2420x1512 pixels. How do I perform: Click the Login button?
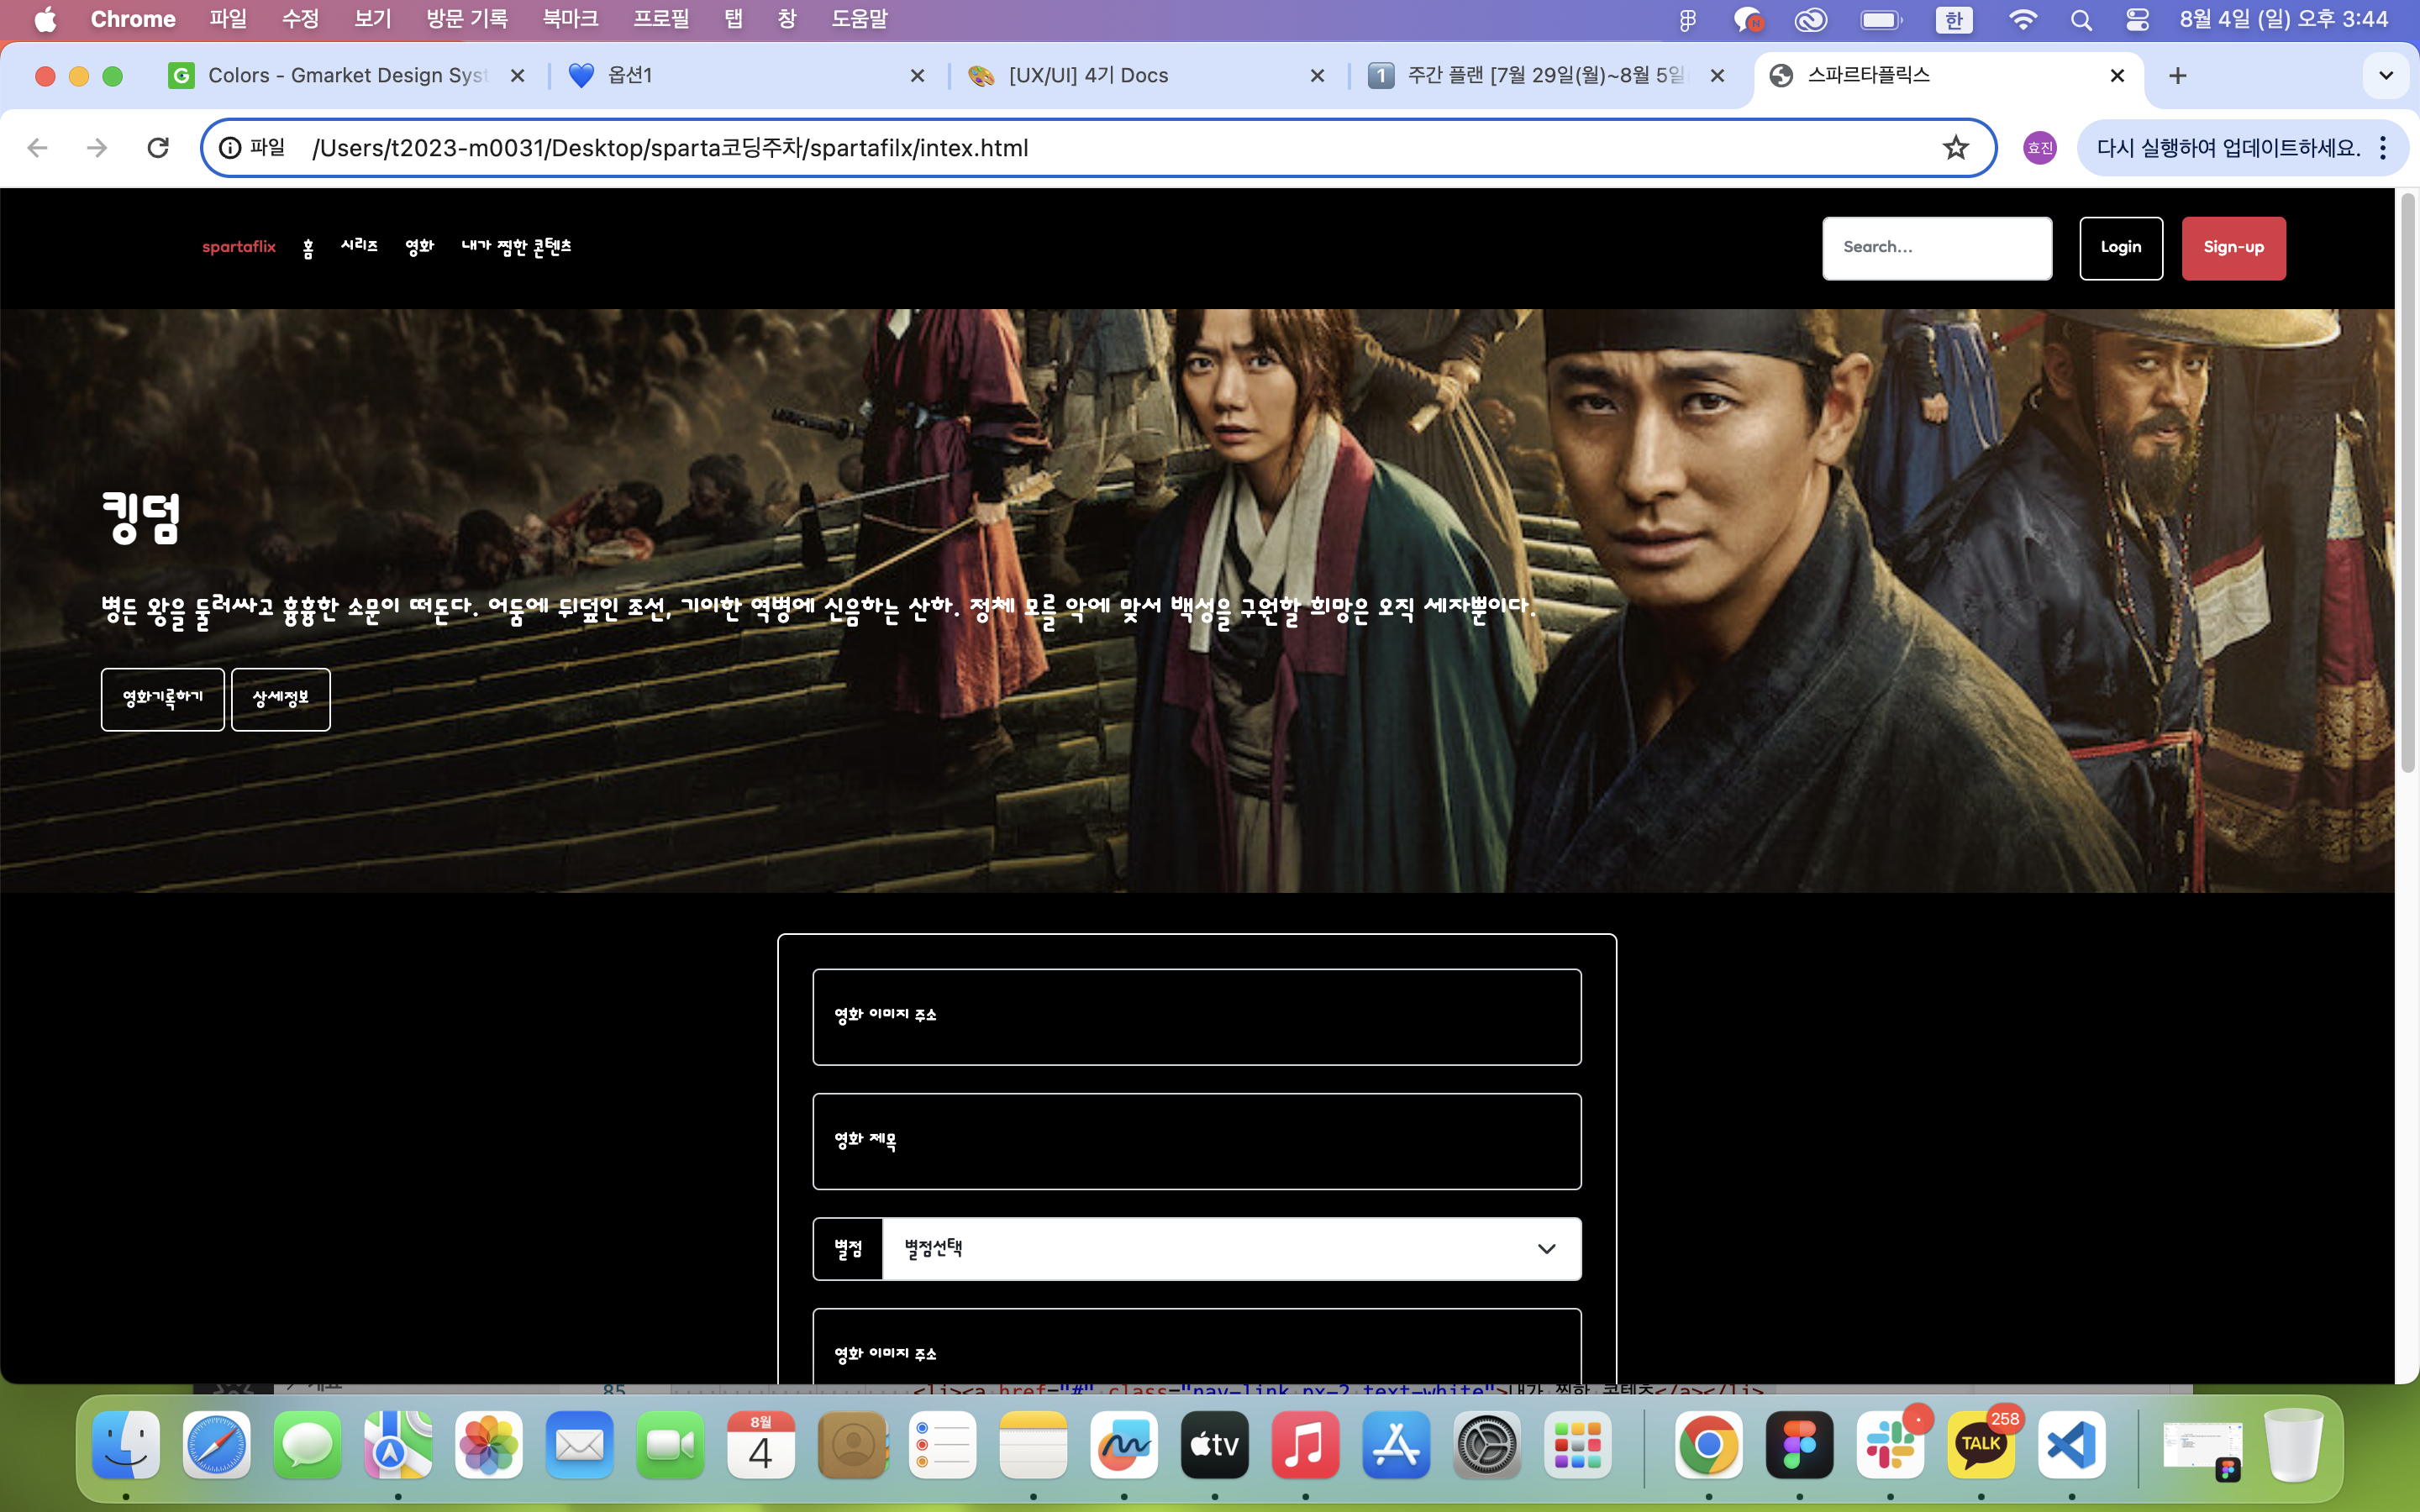(2121, 248)
